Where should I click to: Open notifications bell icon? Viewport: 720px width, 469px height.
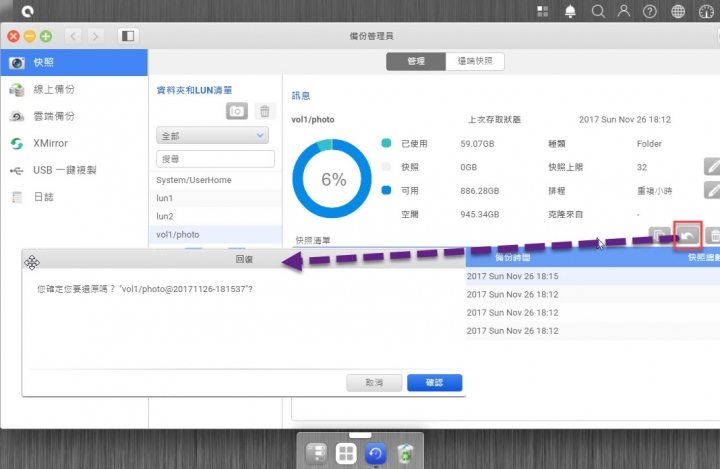[570, 11]
